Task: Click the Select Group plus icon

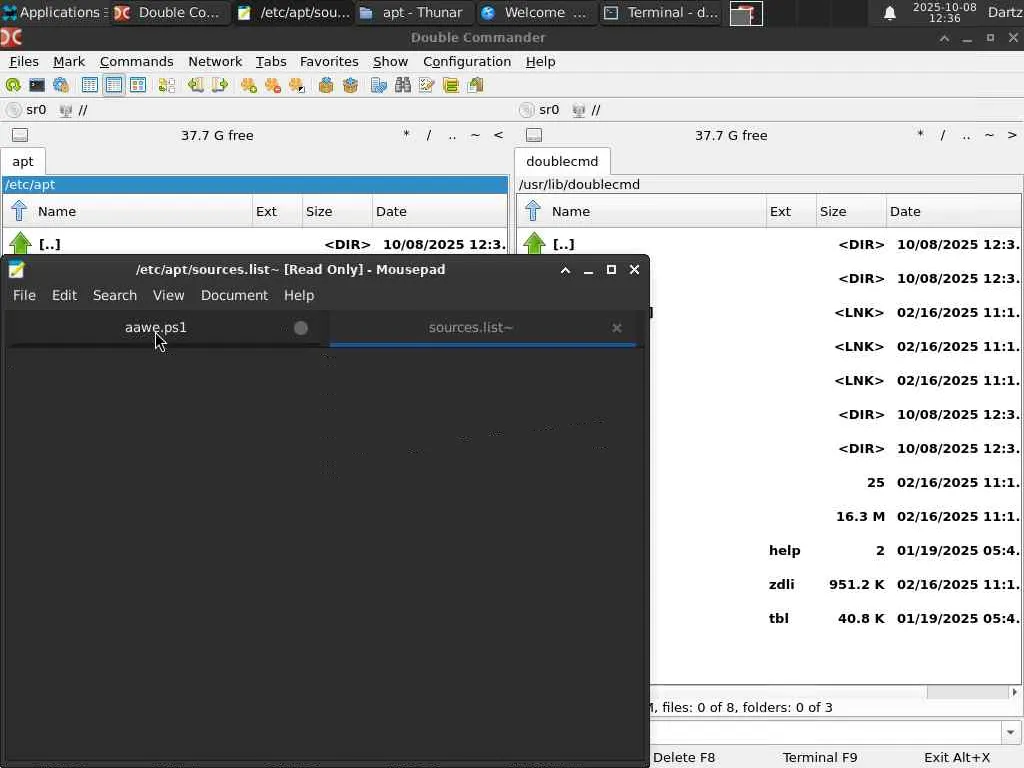Action: tap(249, 85)
